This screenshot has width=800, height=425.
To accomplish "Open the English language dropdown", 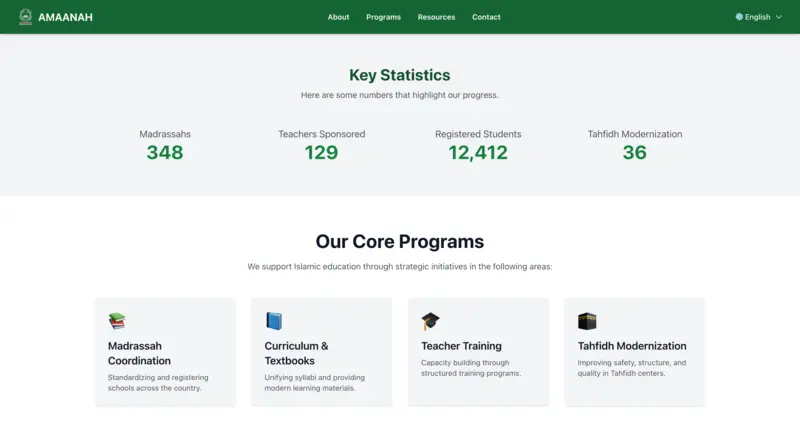I will 759,17.
